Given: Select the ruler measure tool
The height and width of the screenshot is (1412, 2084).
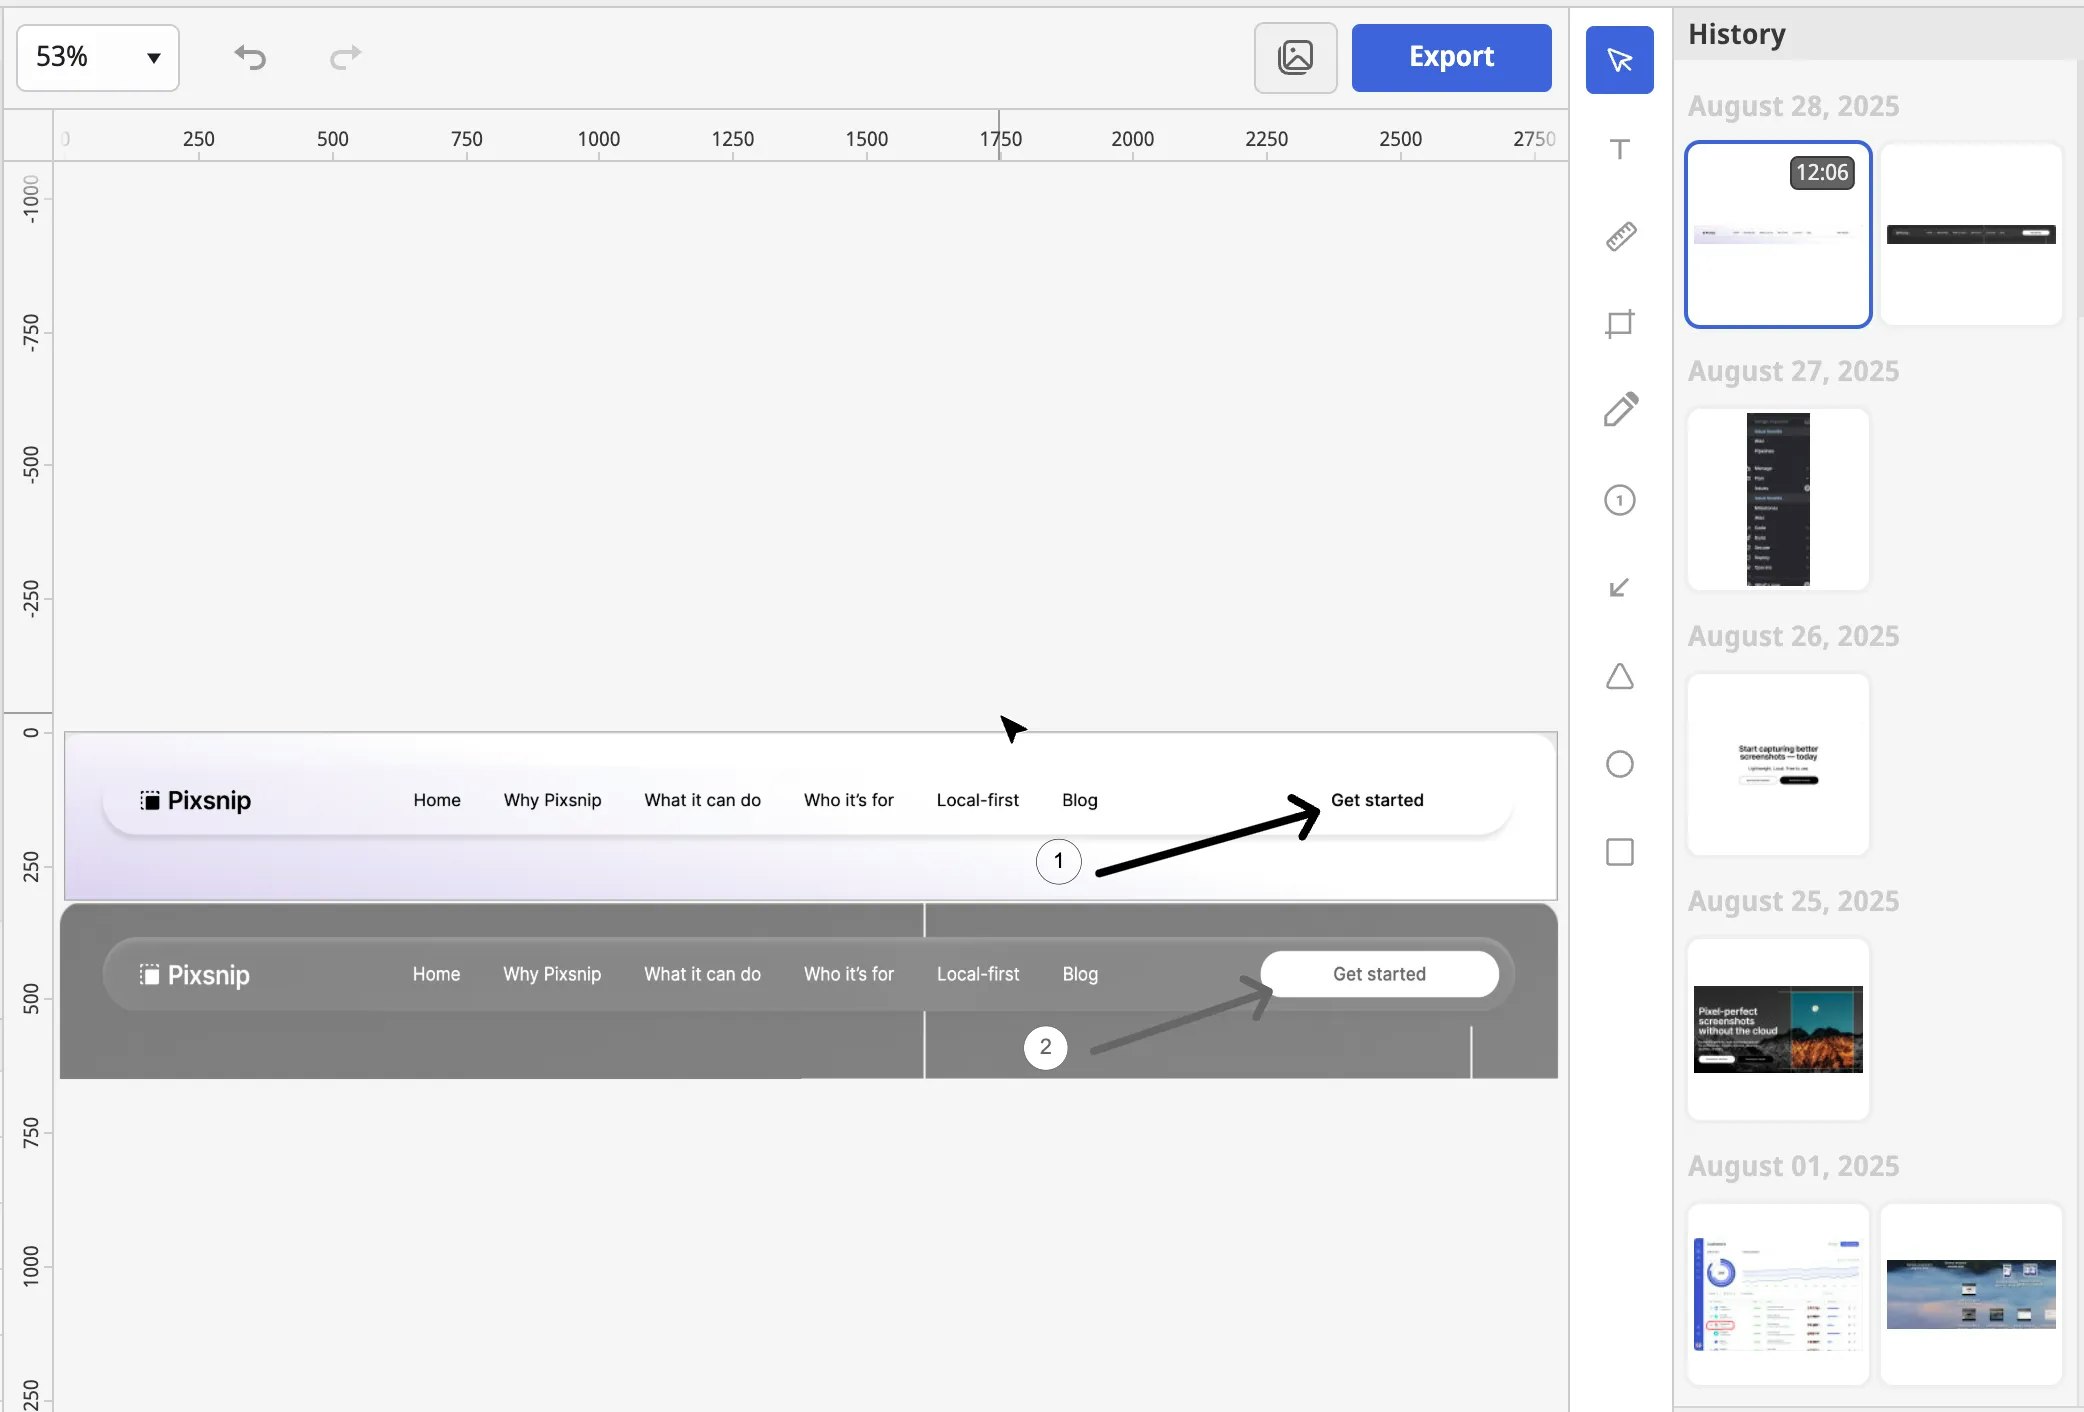Looking at the screenshot, I should coord(1619,236).
